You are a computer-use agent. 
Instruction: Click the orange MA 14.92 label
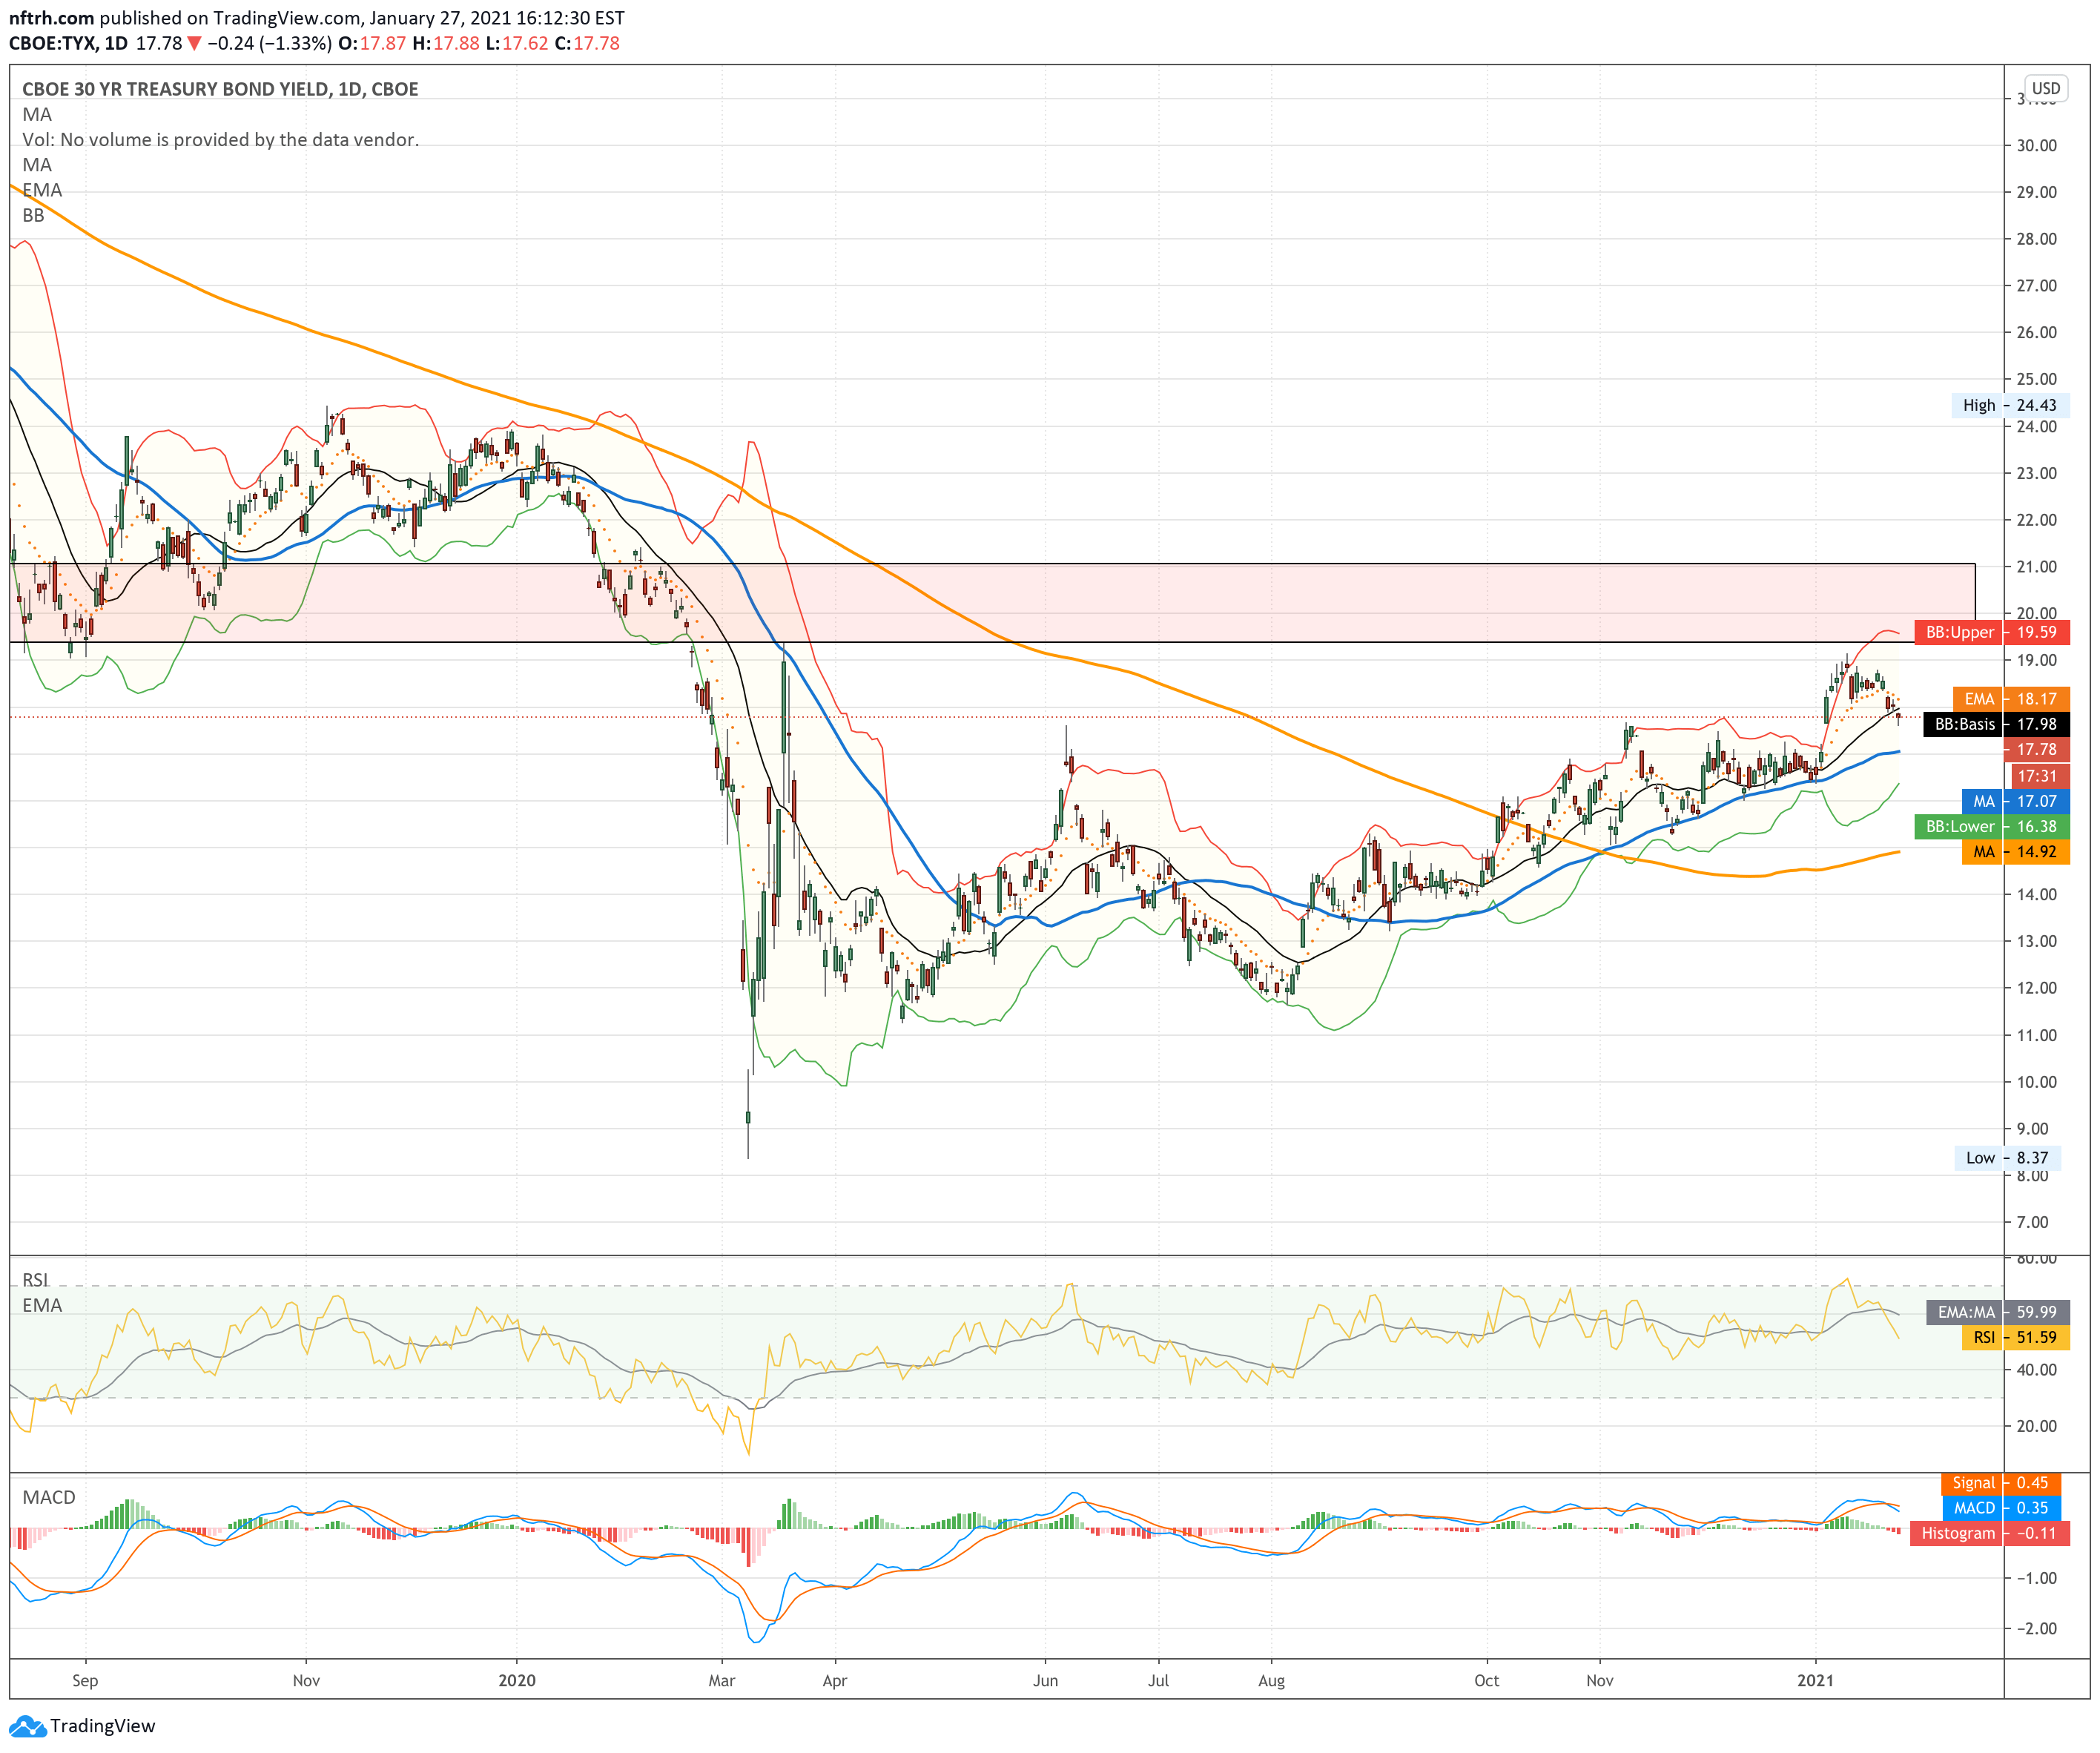click(x=2015, y=852)
